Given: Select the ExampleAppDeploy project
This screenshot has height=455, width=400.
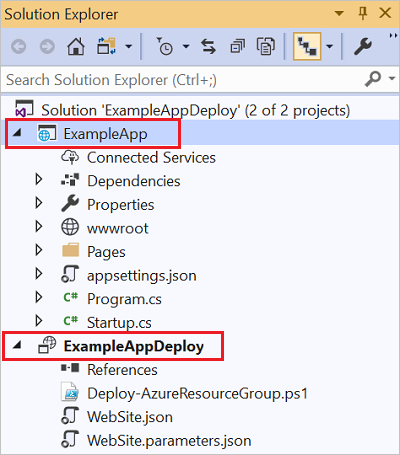Looking at the screenshot, I should (134, 347).
